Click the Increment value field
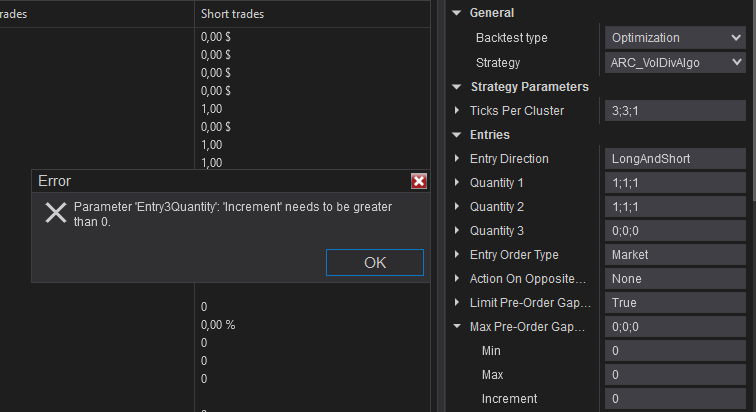The image size is (756, 412). pyautogui.click(x=675, y=399)
